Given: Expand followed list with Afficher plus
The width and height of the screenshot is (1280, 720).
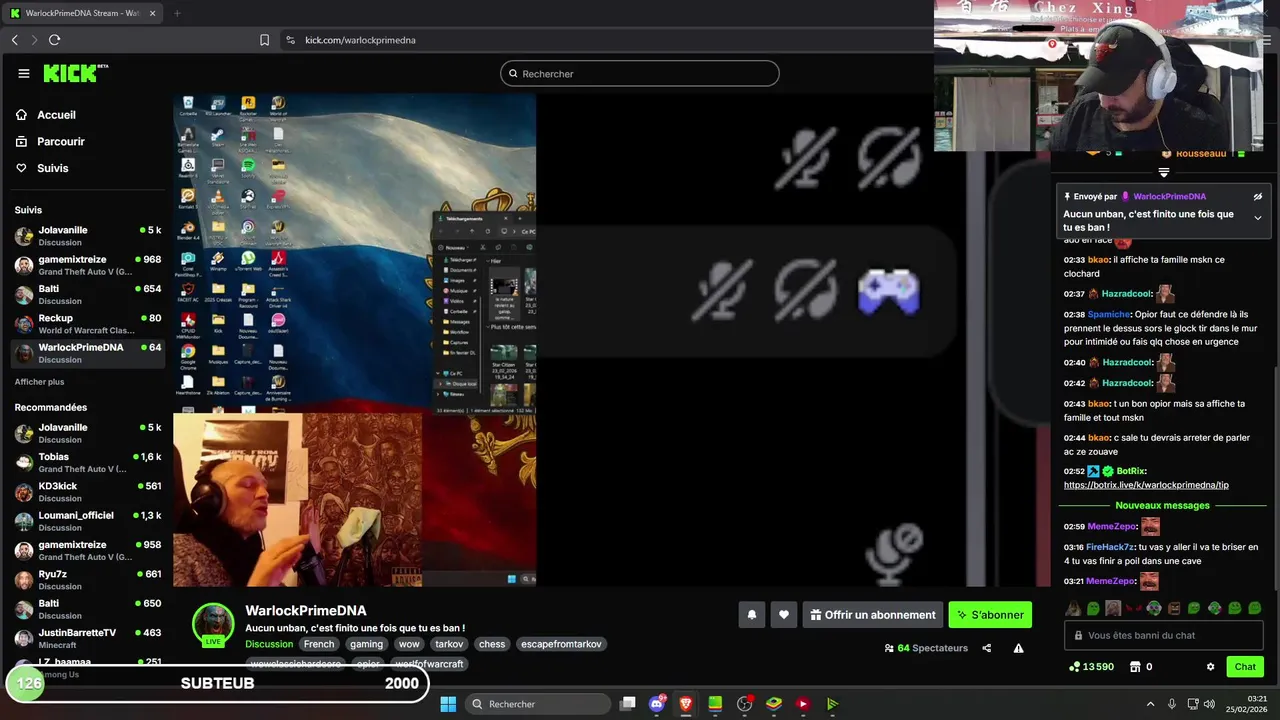Looking at the screenshot, I should (x=39, y=382).
